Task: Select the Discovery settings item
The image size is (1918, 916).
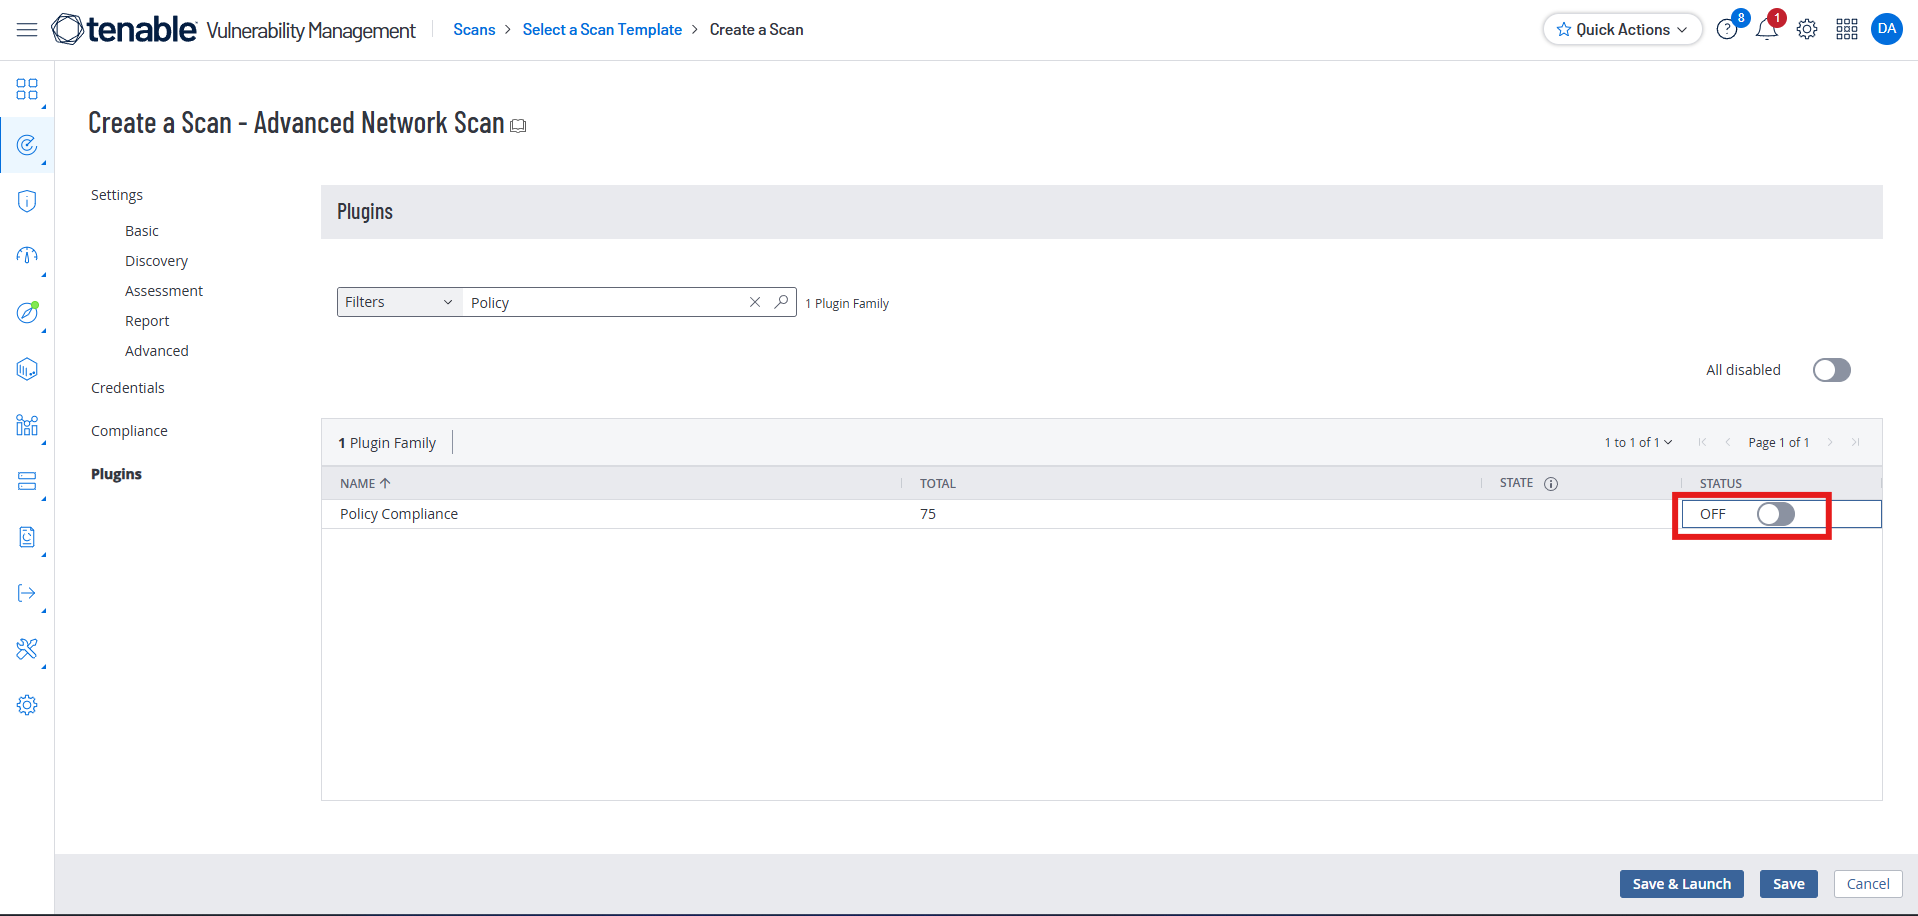Action: click(156, 261)
